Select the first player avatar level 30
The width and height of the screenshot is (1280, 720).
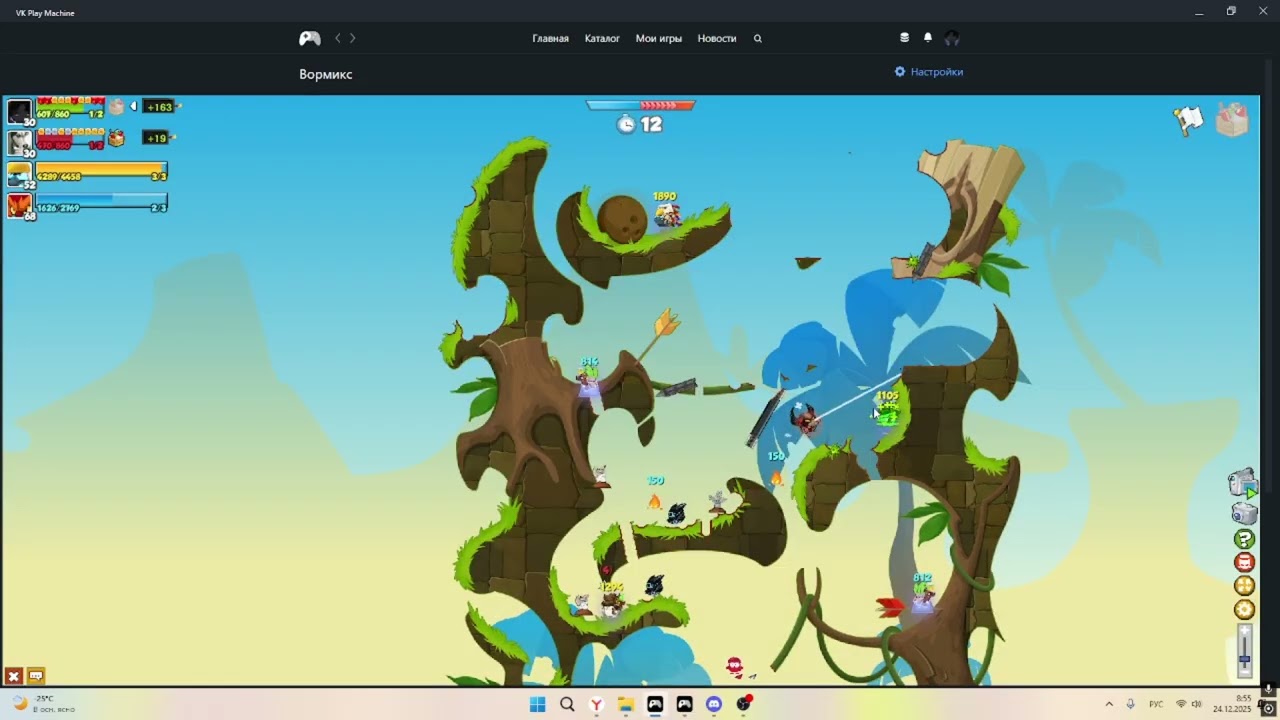tap(20, 111)
